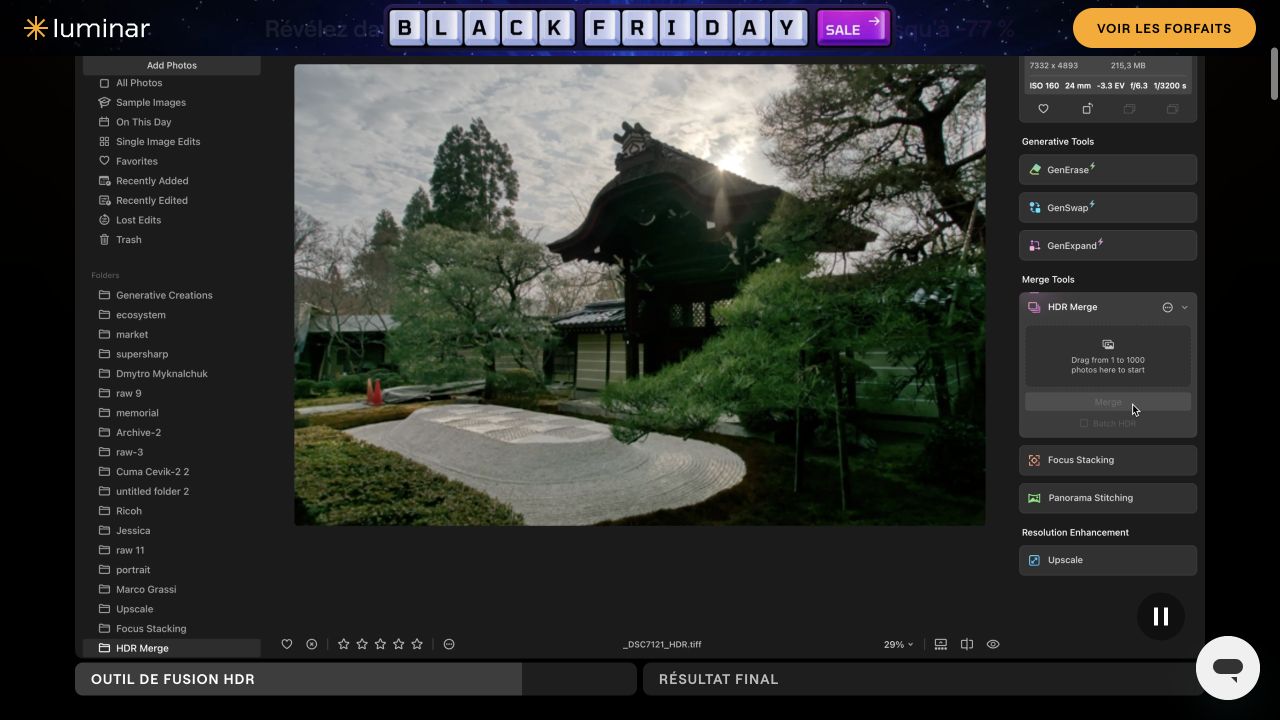Click the VOIR LES FORFAITS button
Screen dimensions: 1280x720
pos(1164,28)
